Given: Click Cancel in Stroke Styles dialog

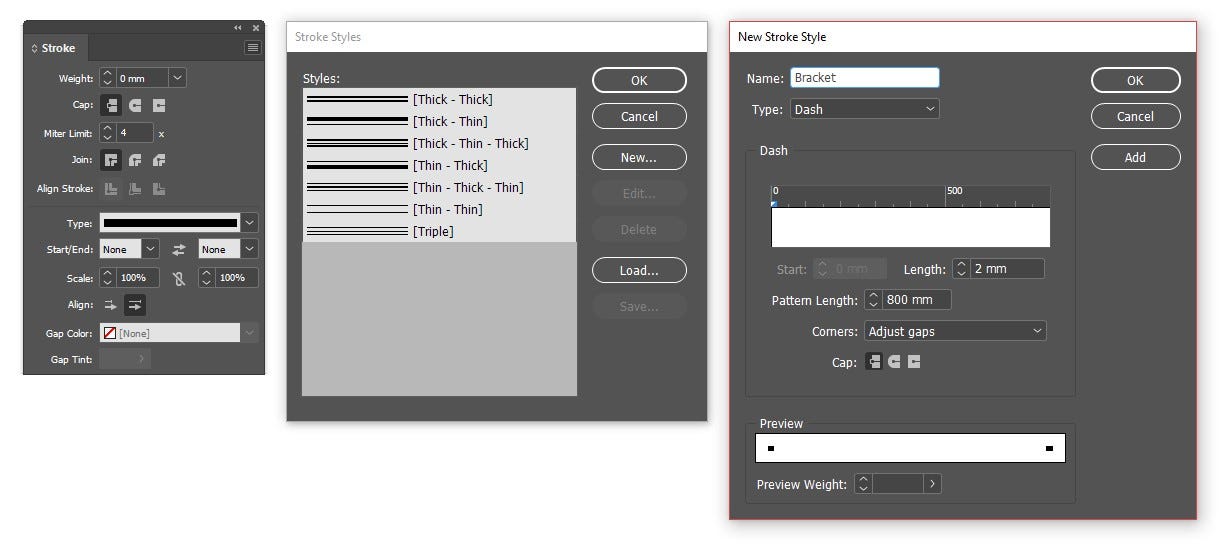Looking at the screenshot, I should point(639,117).
